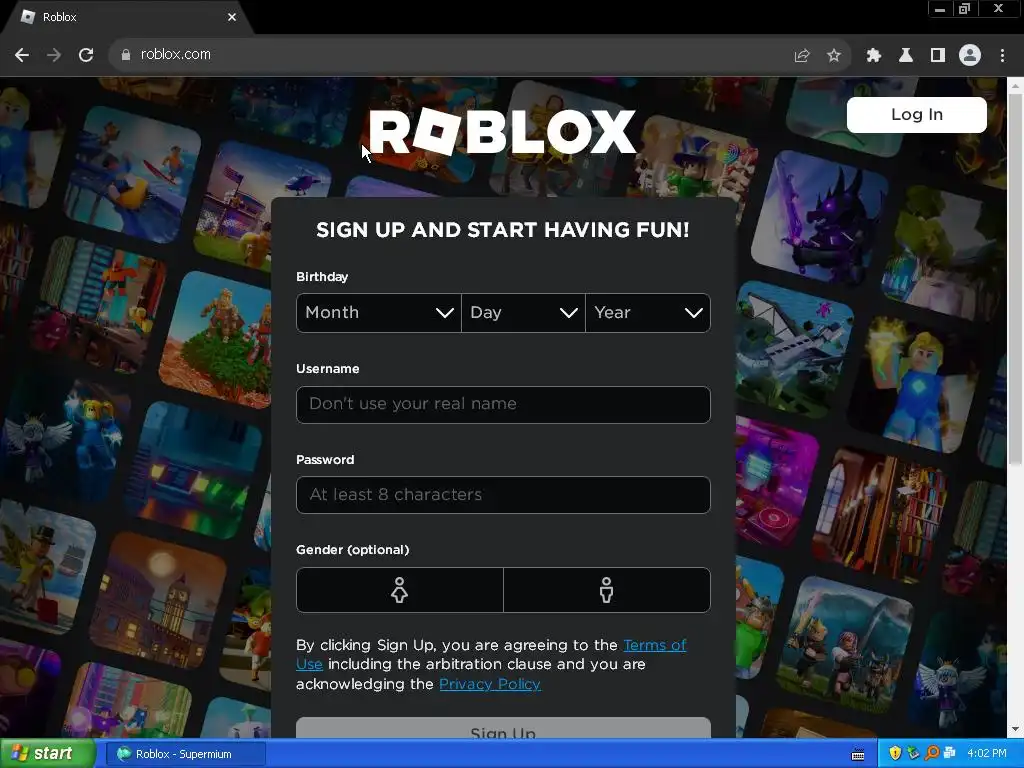Viewport: 1024px width, 768px height.
Task: Click the clock tower game thumbnail
Action: (x=157, y=601)
